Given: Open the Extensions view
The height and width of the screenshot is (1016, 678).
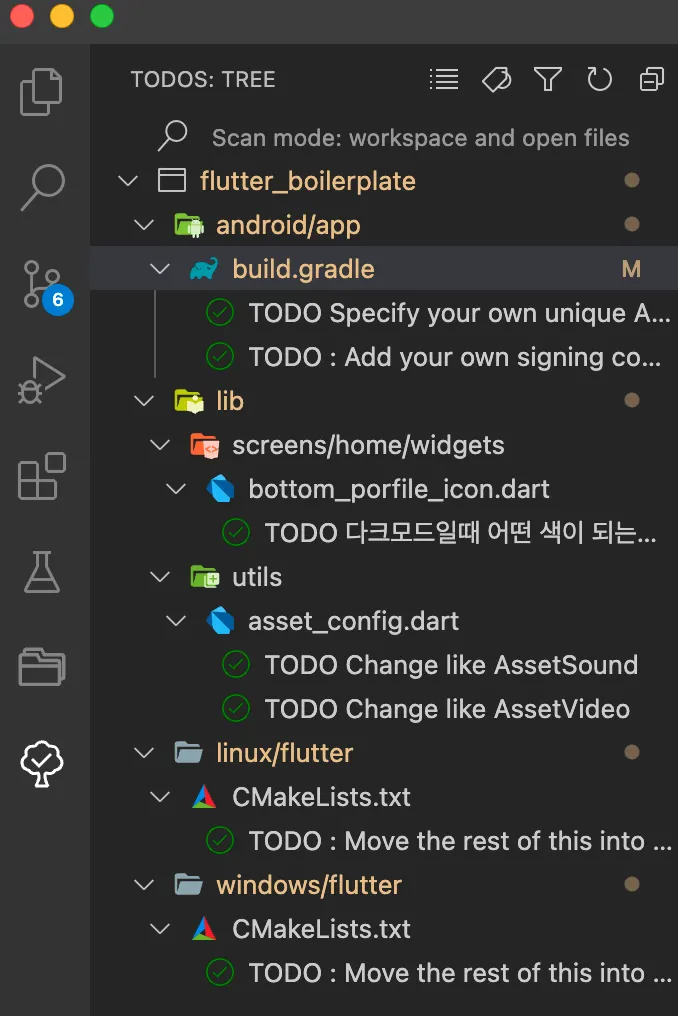Looking at the screenshot, I should (x=42, y=476).
